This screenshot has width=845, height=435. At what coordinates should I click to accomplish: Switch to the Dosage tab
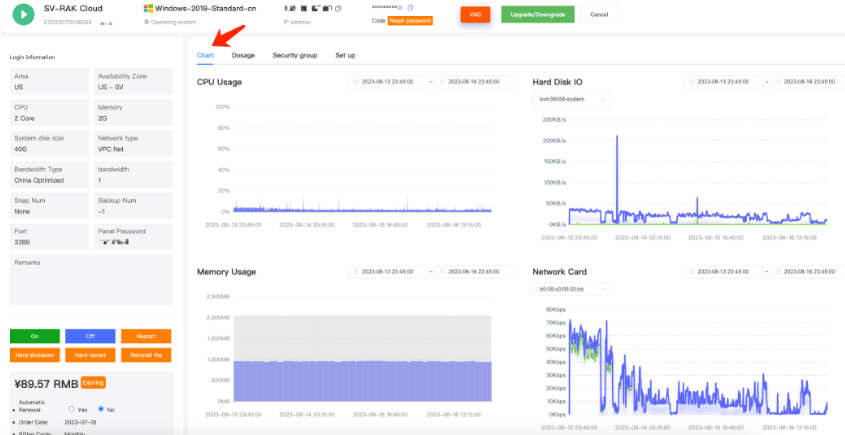pyautogui.click(x=243, y=55)
